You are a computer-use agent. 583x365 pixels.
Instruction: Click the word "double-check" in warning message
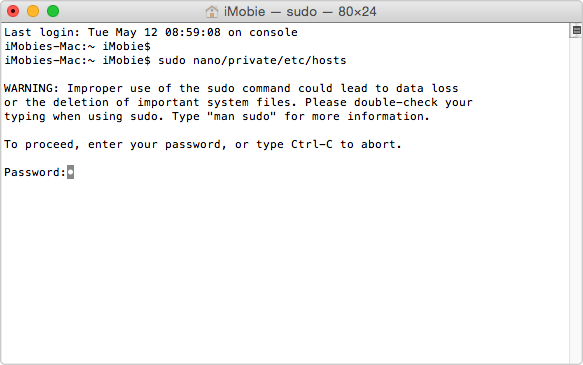coord(396,102)
